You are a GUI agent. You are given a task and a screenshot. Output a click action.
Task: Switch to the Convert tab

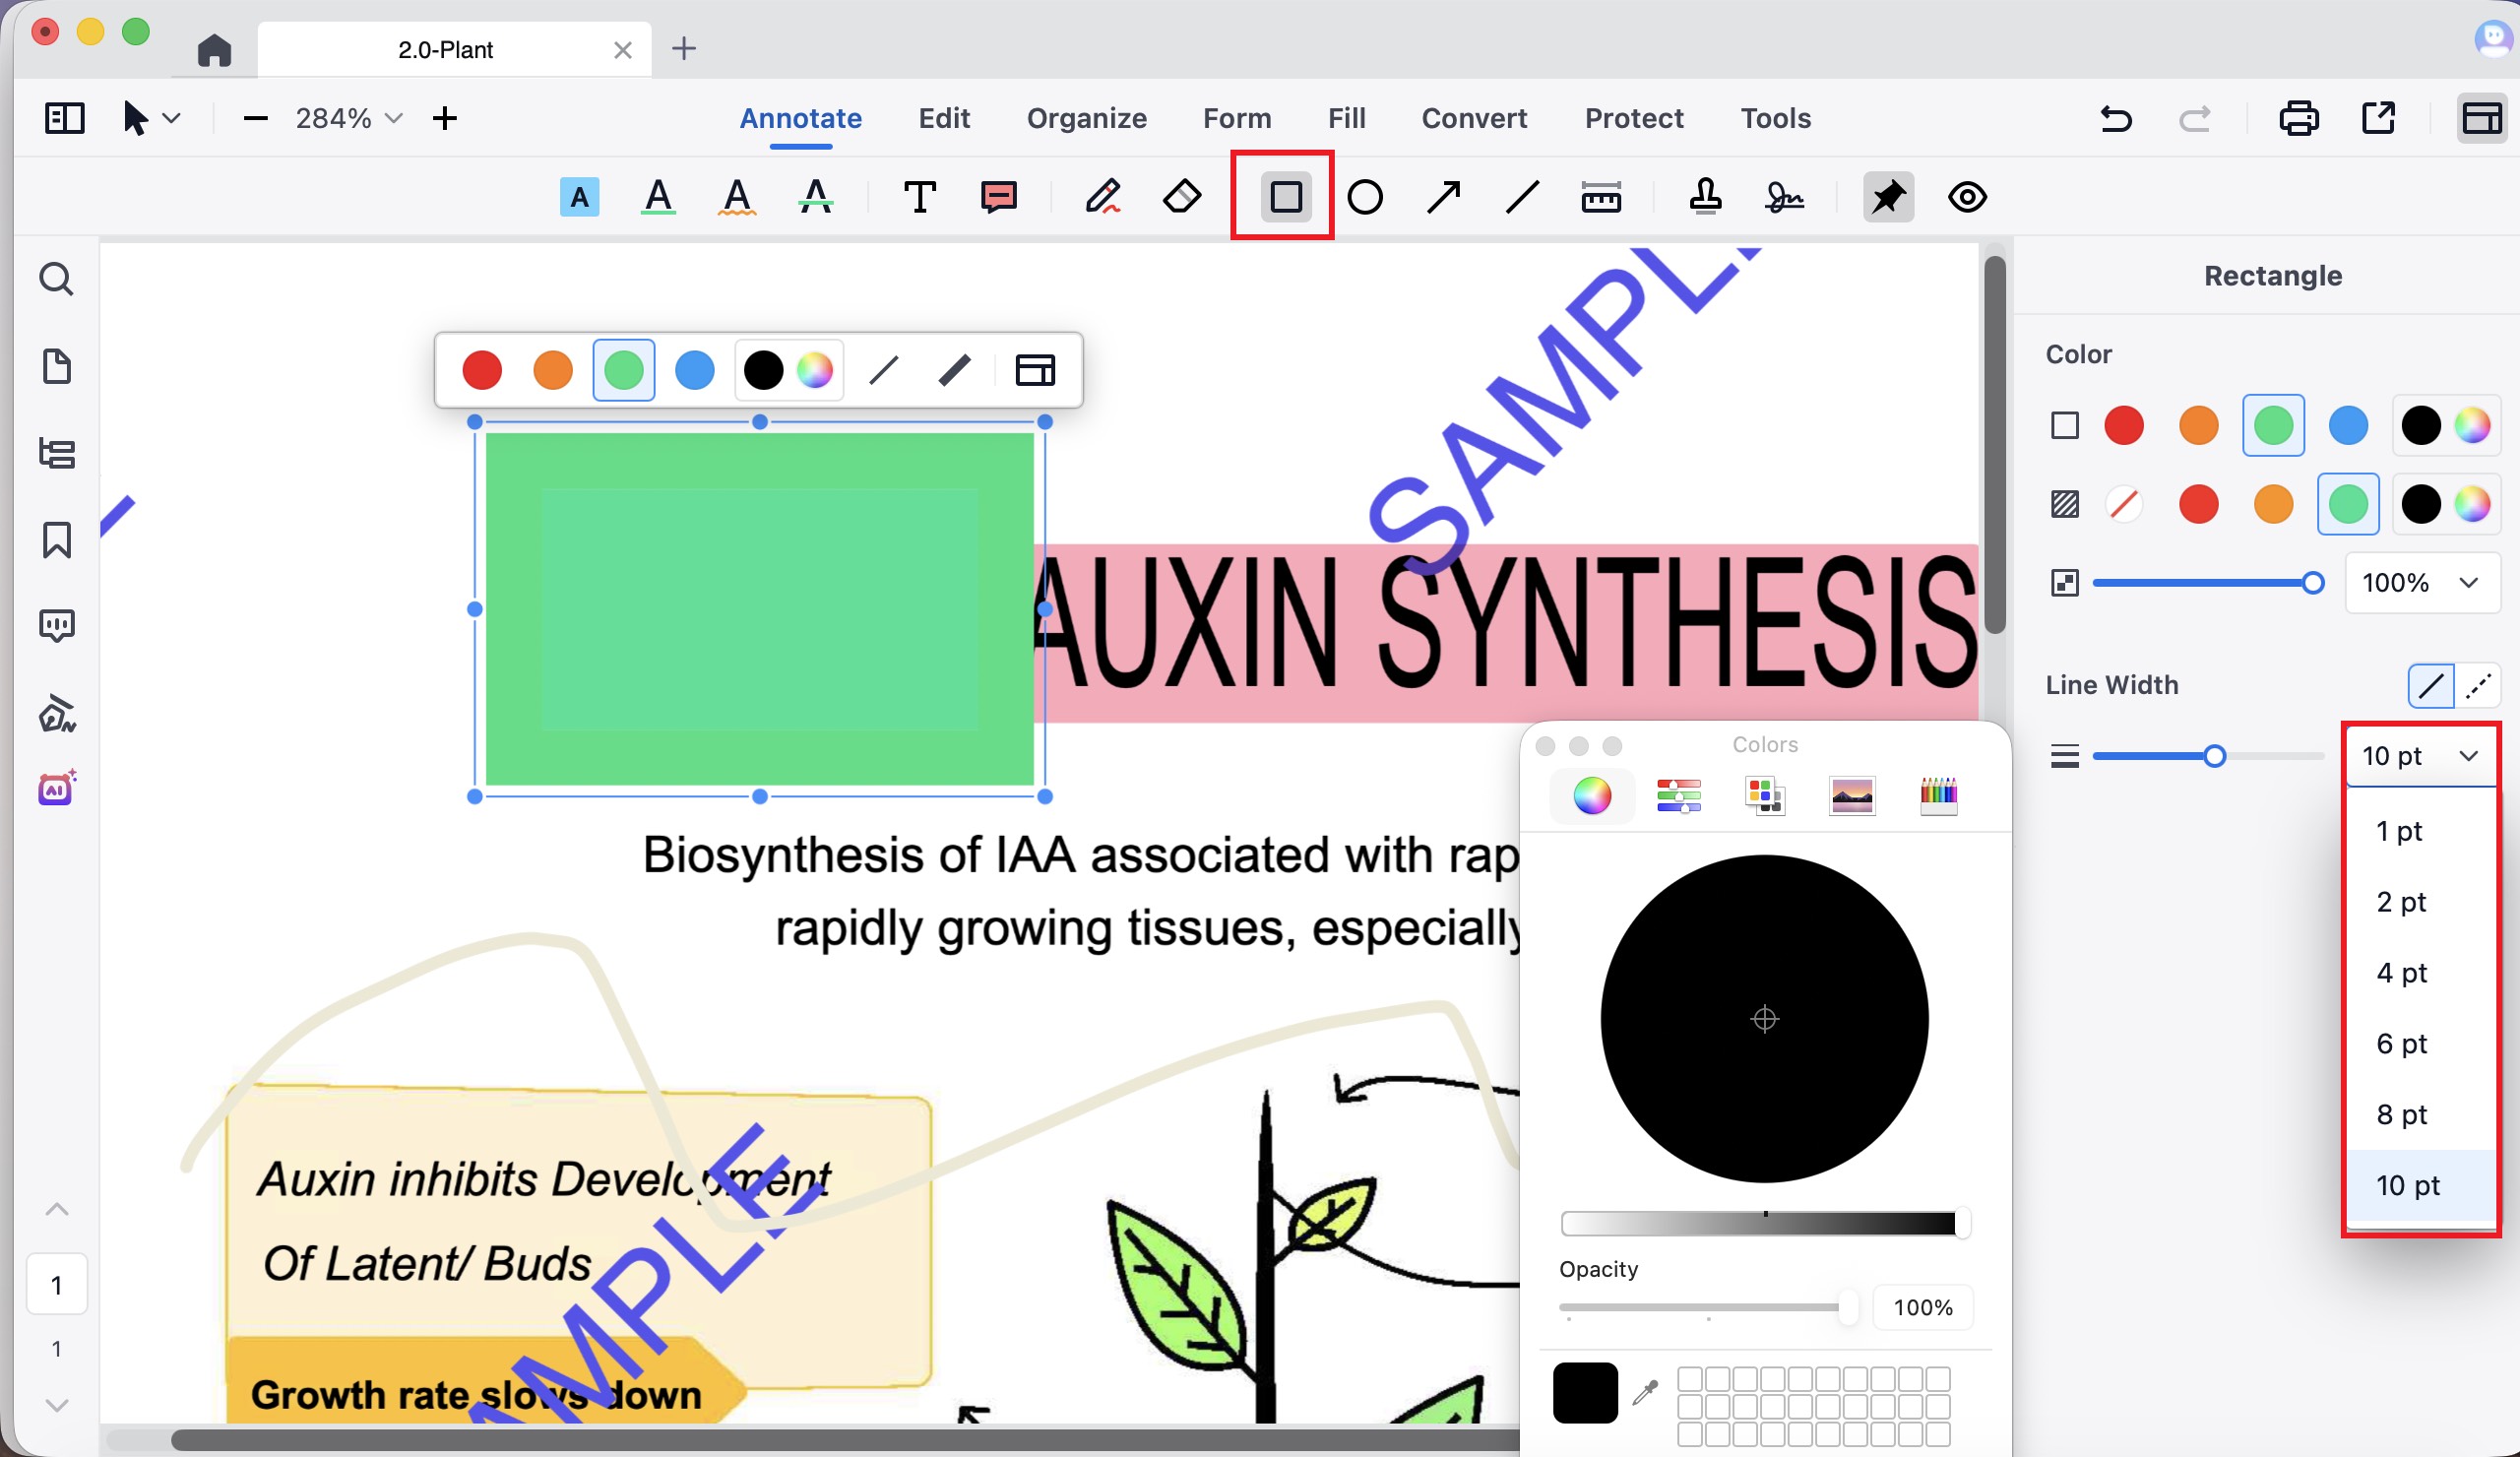coord(1474,118)
